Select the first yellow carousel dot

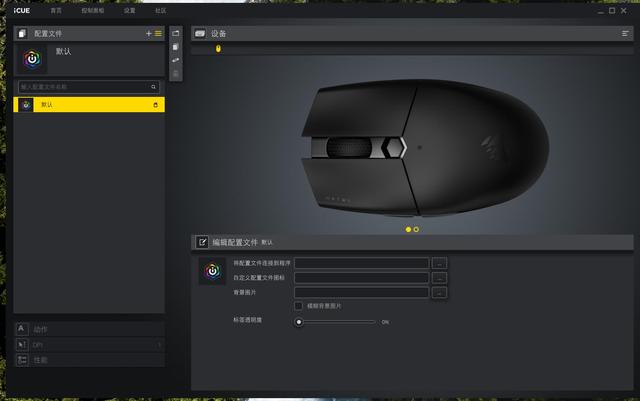click(x=408, y=229)
